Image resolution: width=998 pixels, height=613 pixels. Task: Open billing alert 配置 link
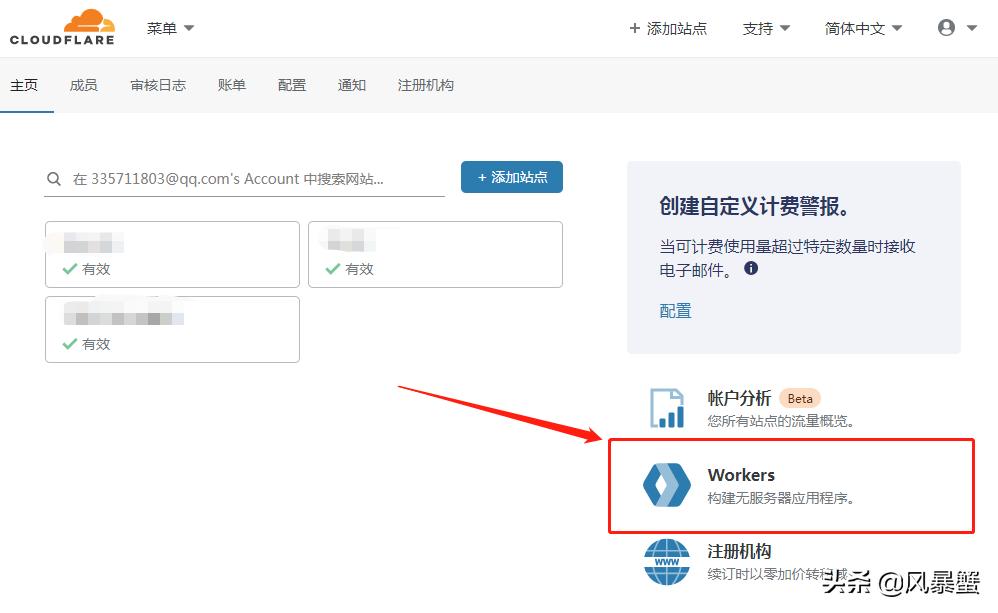coord(676,311)
